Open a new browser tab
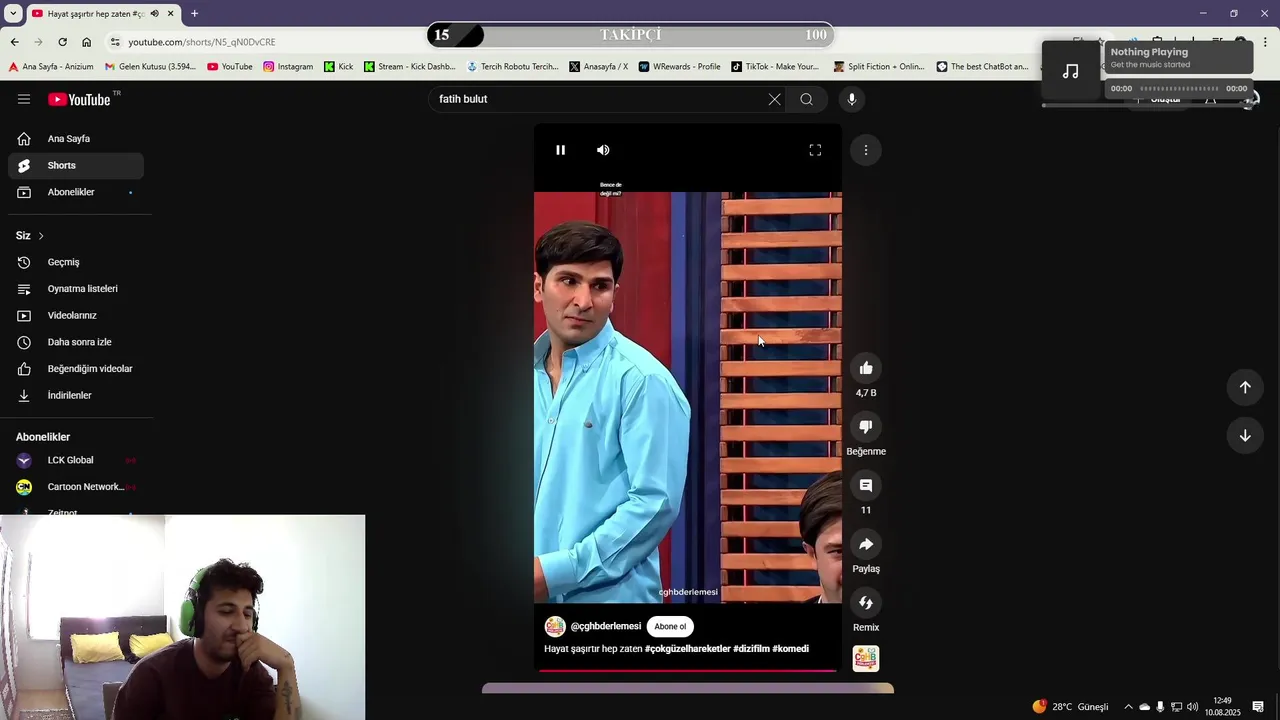This screenshot has width=1280, height=720. pos(194,14)
